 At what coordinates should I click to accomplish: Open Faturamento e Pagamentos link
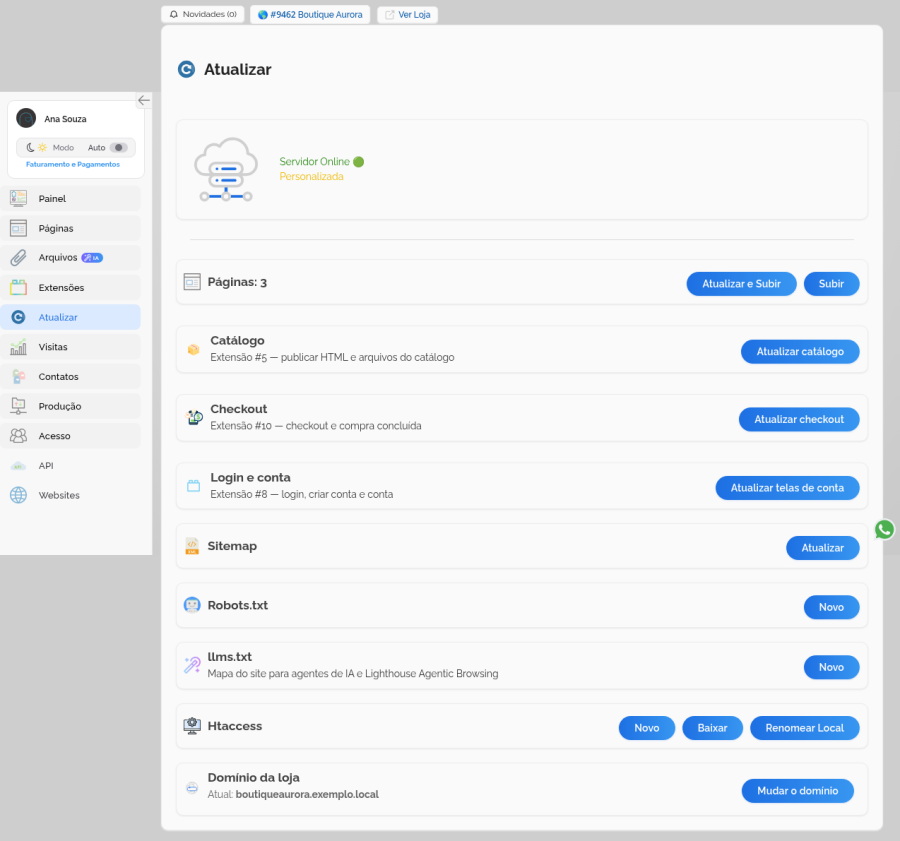tap(73, 164)
